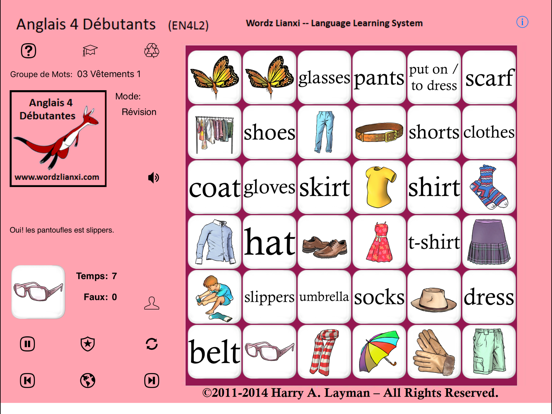Tap the yellow t-shirt picture tile
This screenshot has width=552, height=414.
pyautogui.click(x=379, y=187)
